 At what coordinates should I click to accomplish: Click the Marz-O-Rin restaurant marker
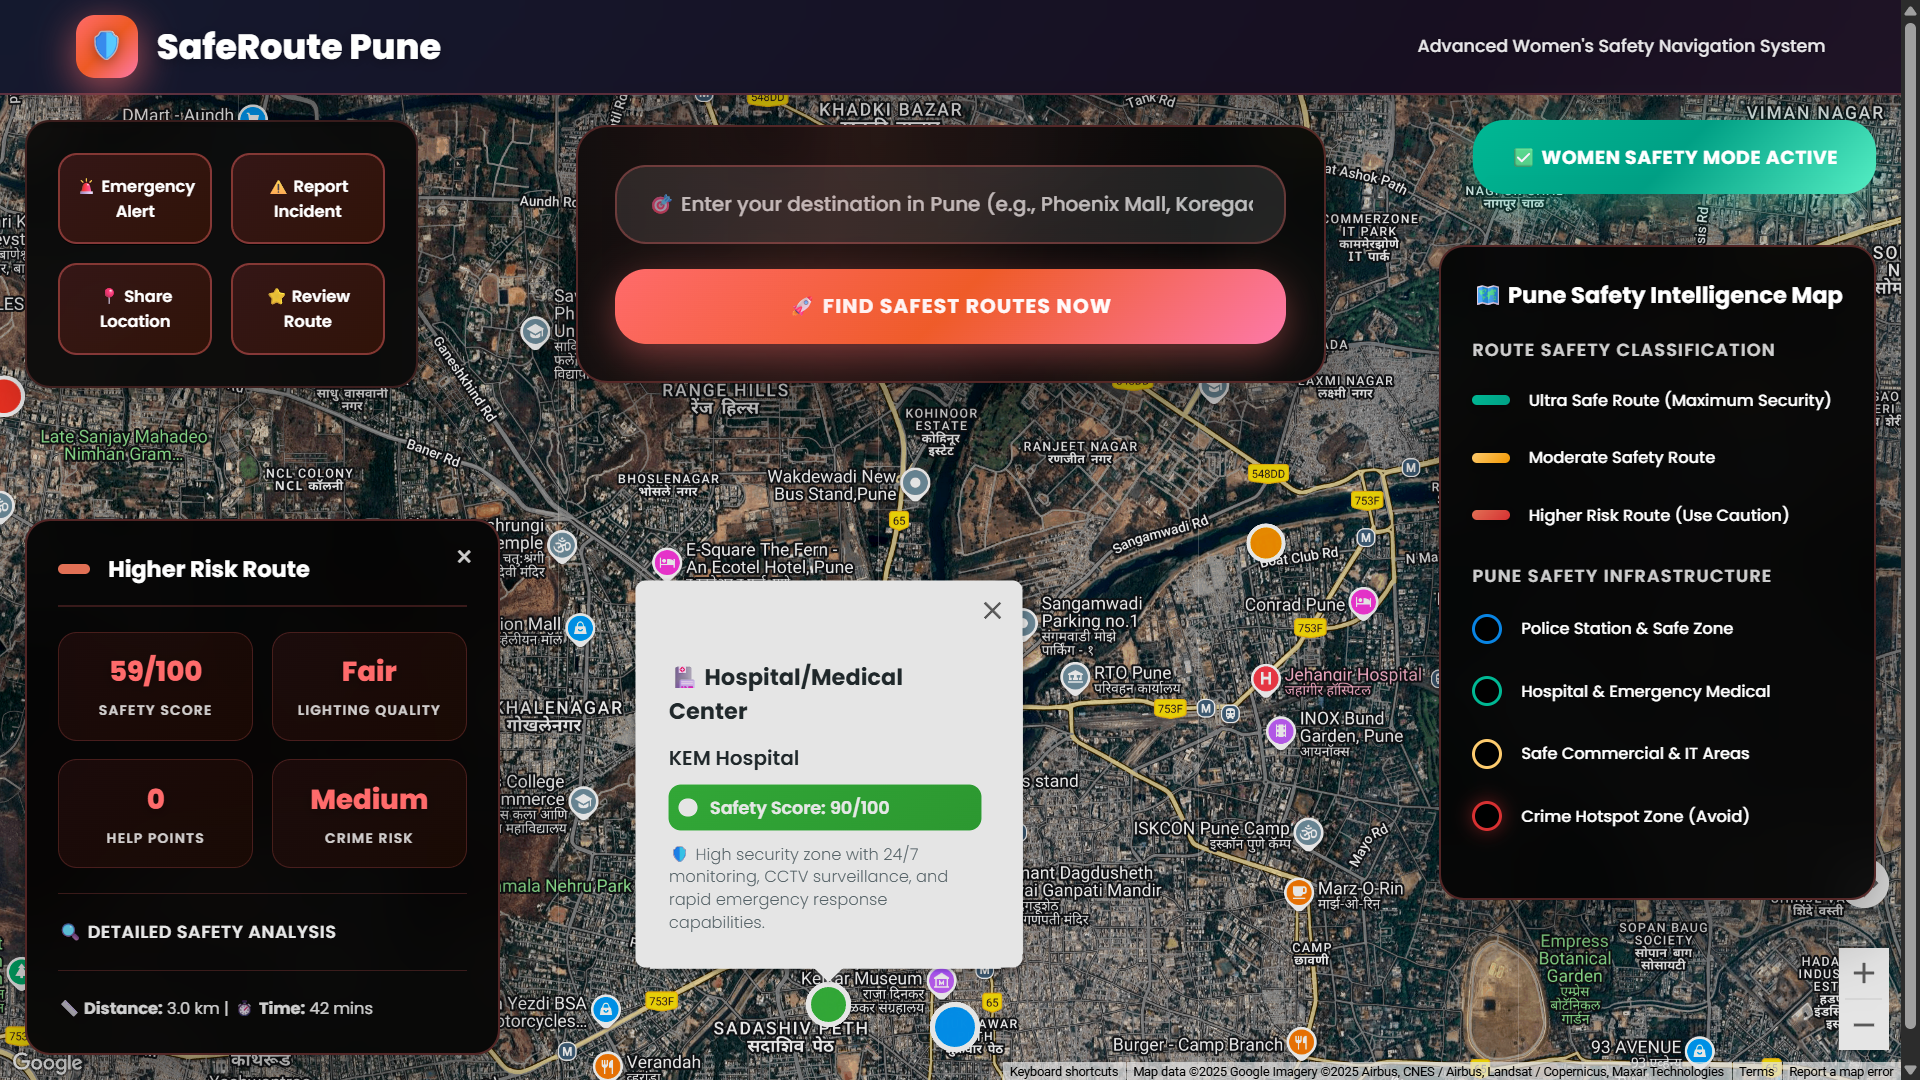(x=1298, y=891)
